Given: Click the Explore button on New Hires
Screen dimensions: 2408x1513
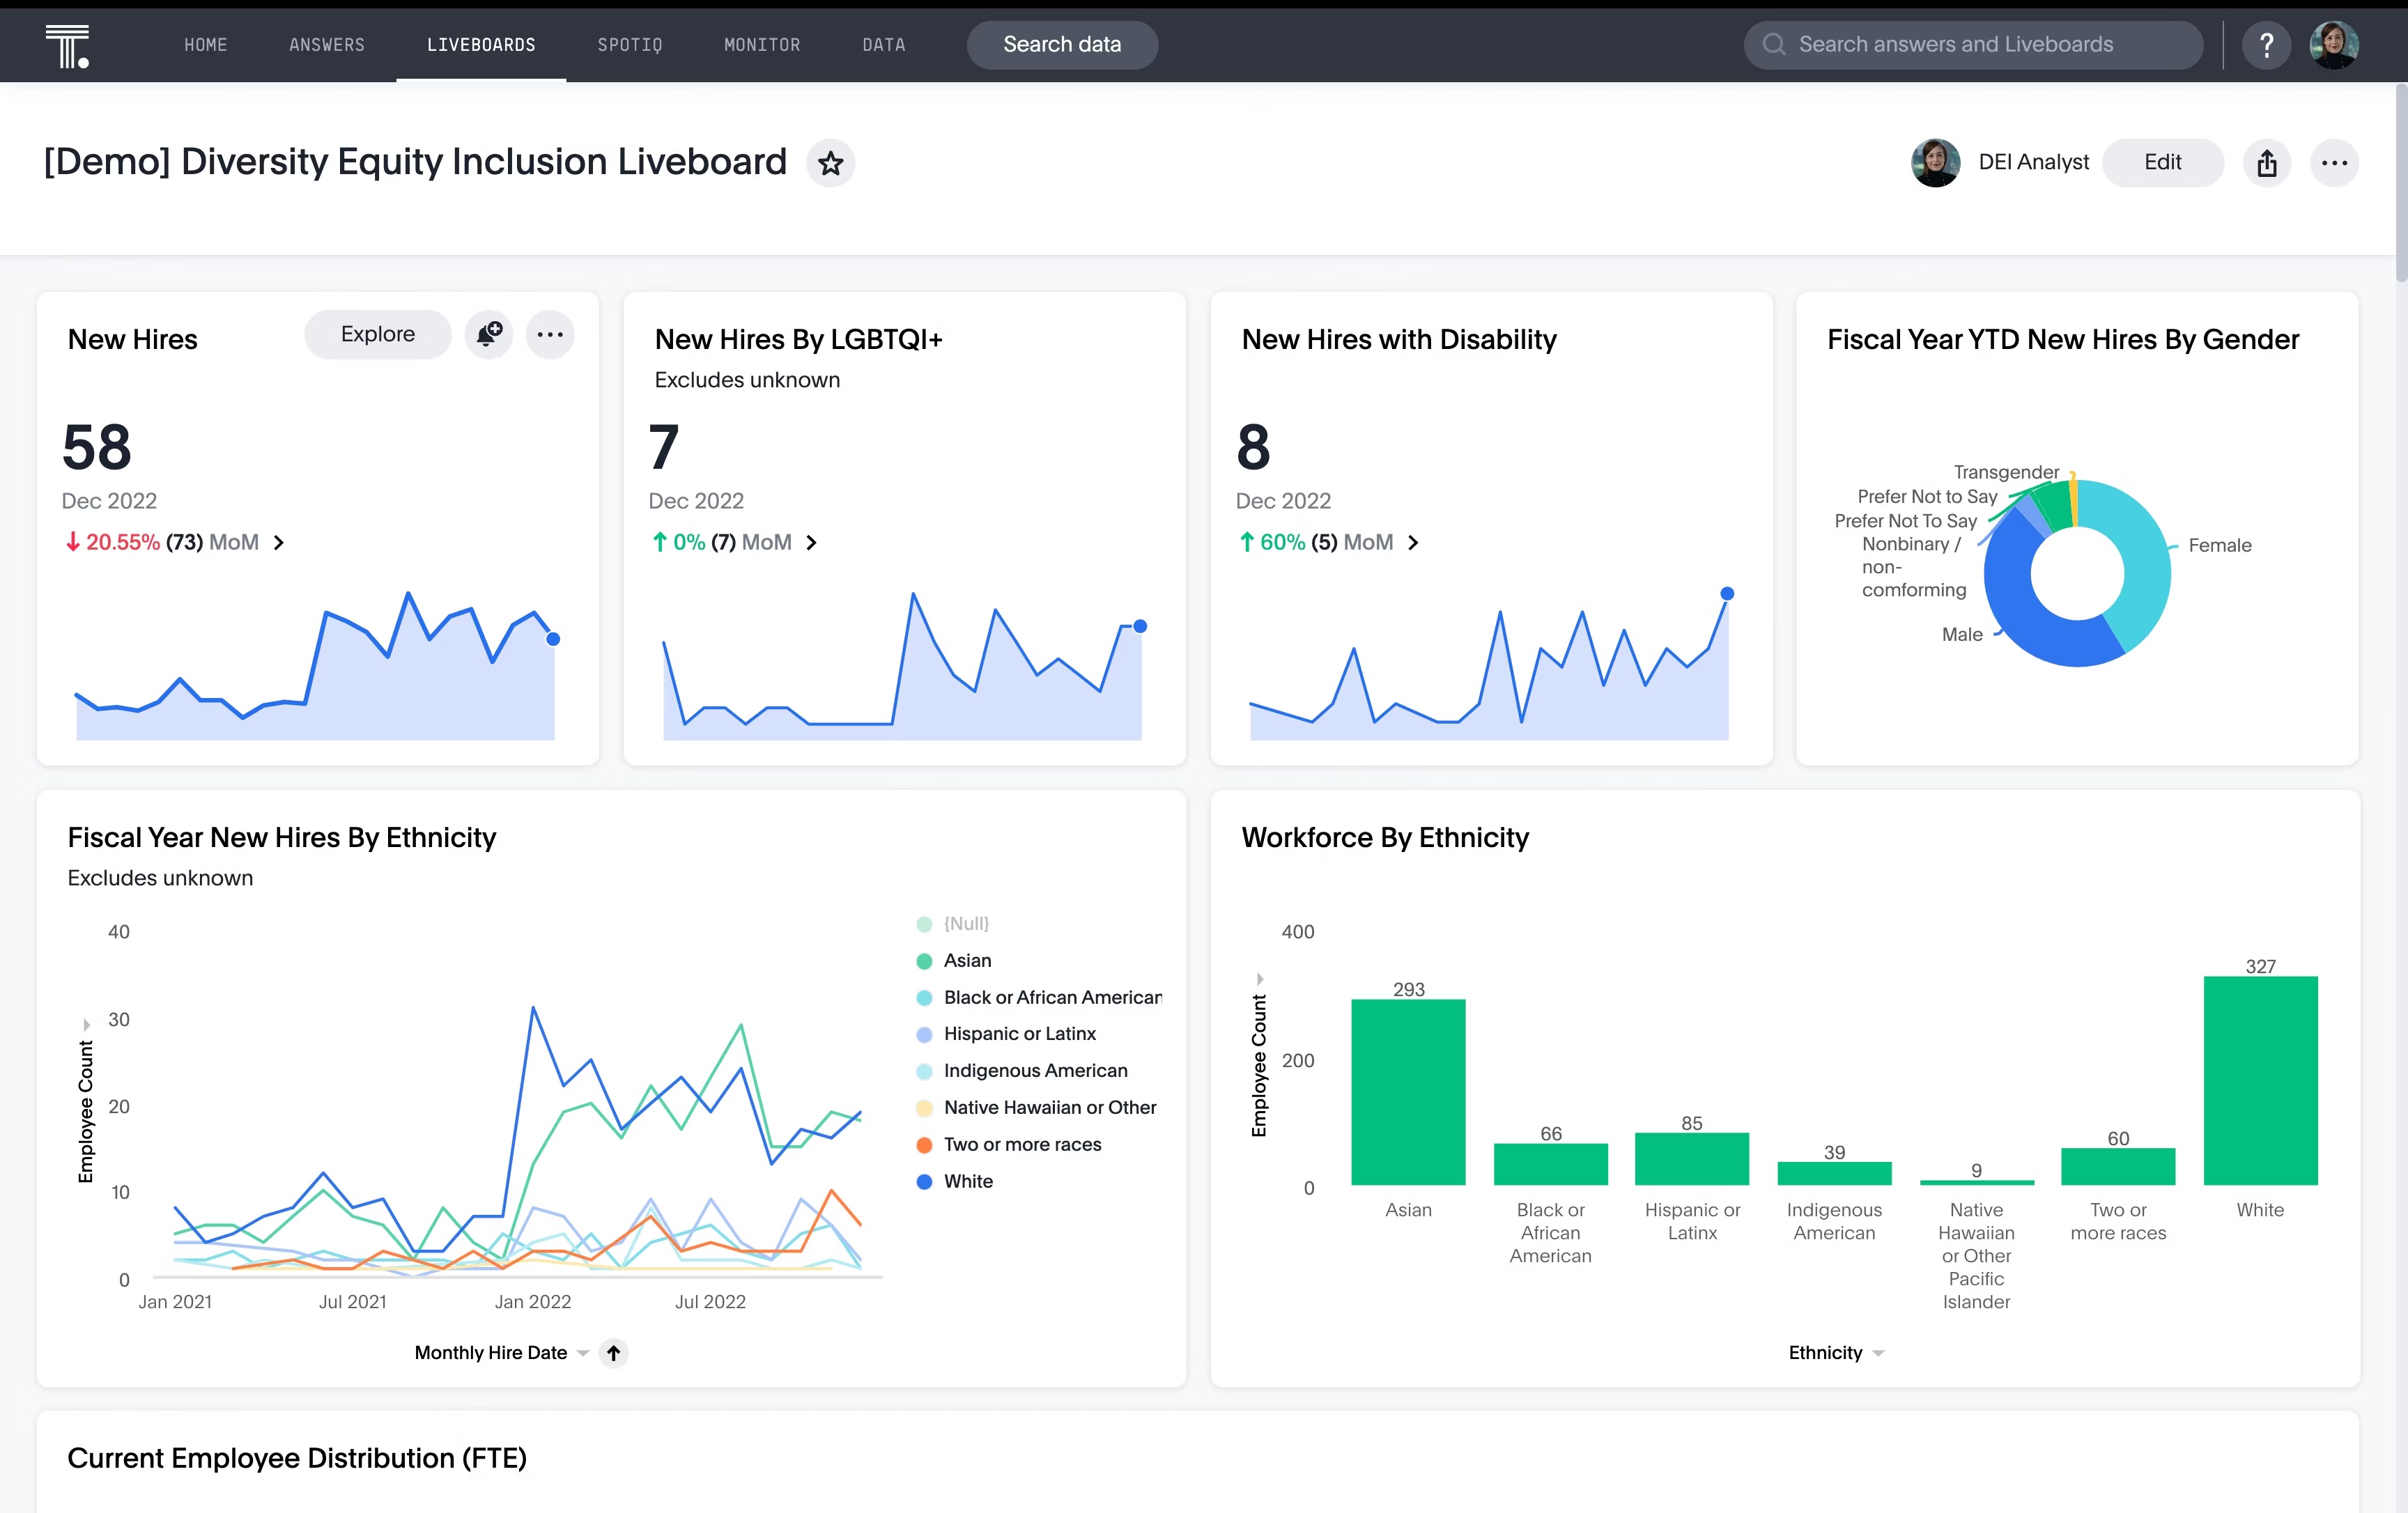Looking at the screenshot, I should tap(377, 334).
